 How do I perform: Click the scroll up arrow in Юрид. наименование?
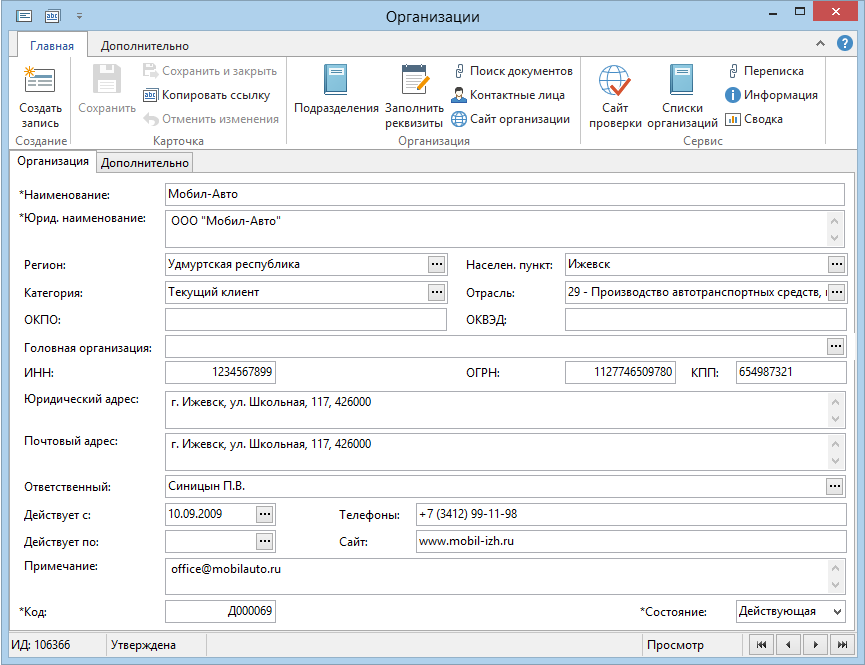835,221
